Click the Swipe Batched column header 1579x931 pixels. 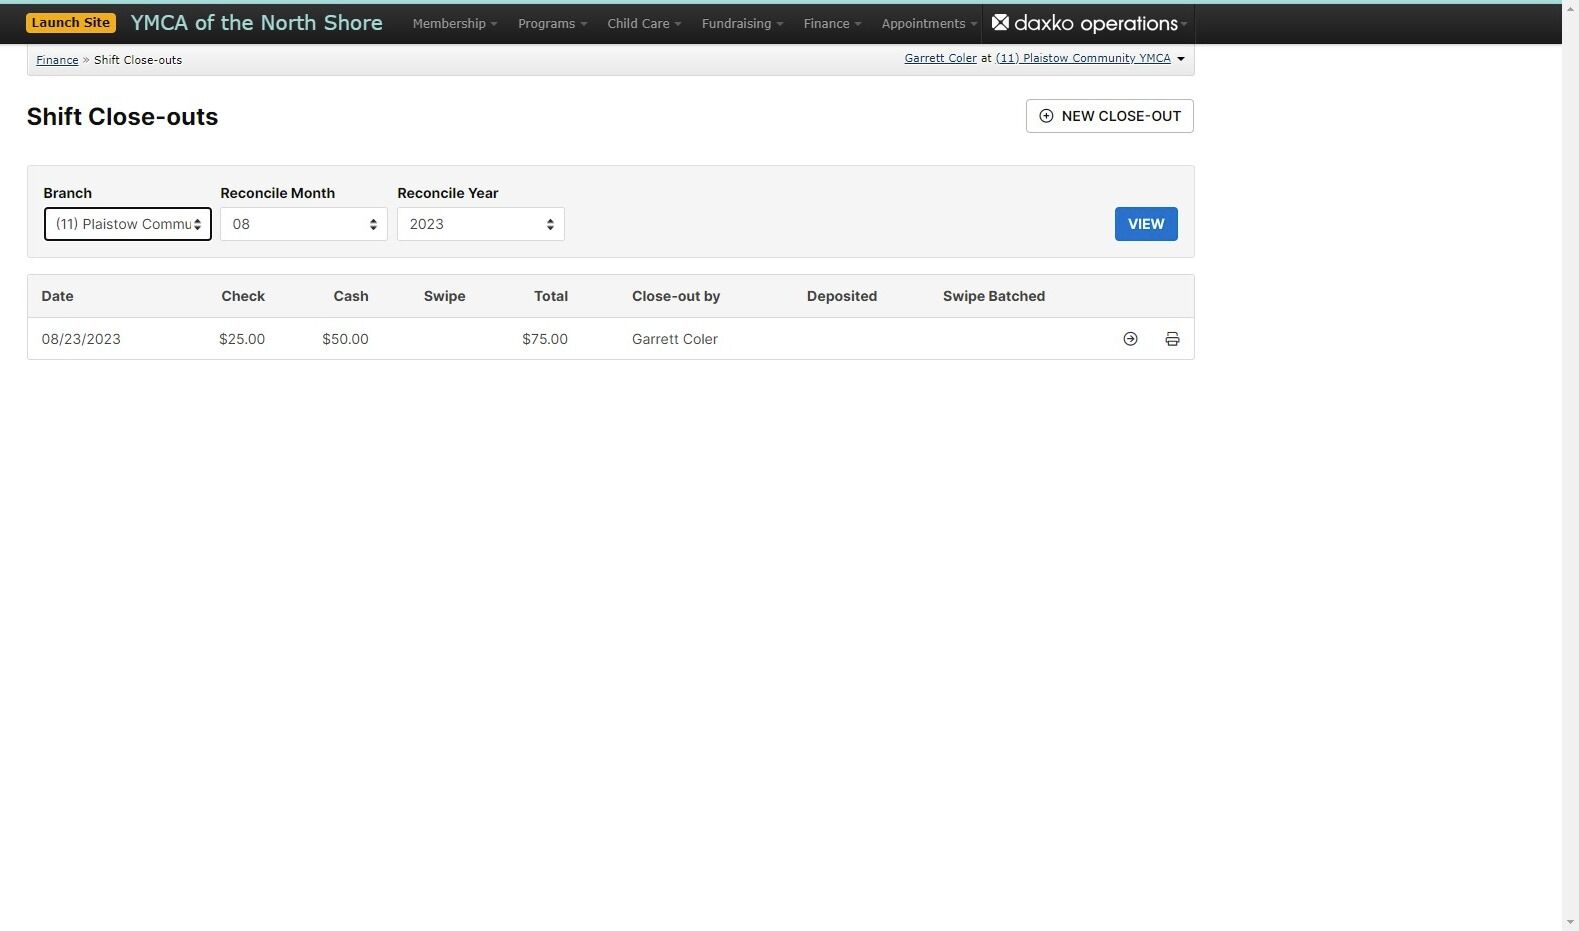click(x=994, y=296)
